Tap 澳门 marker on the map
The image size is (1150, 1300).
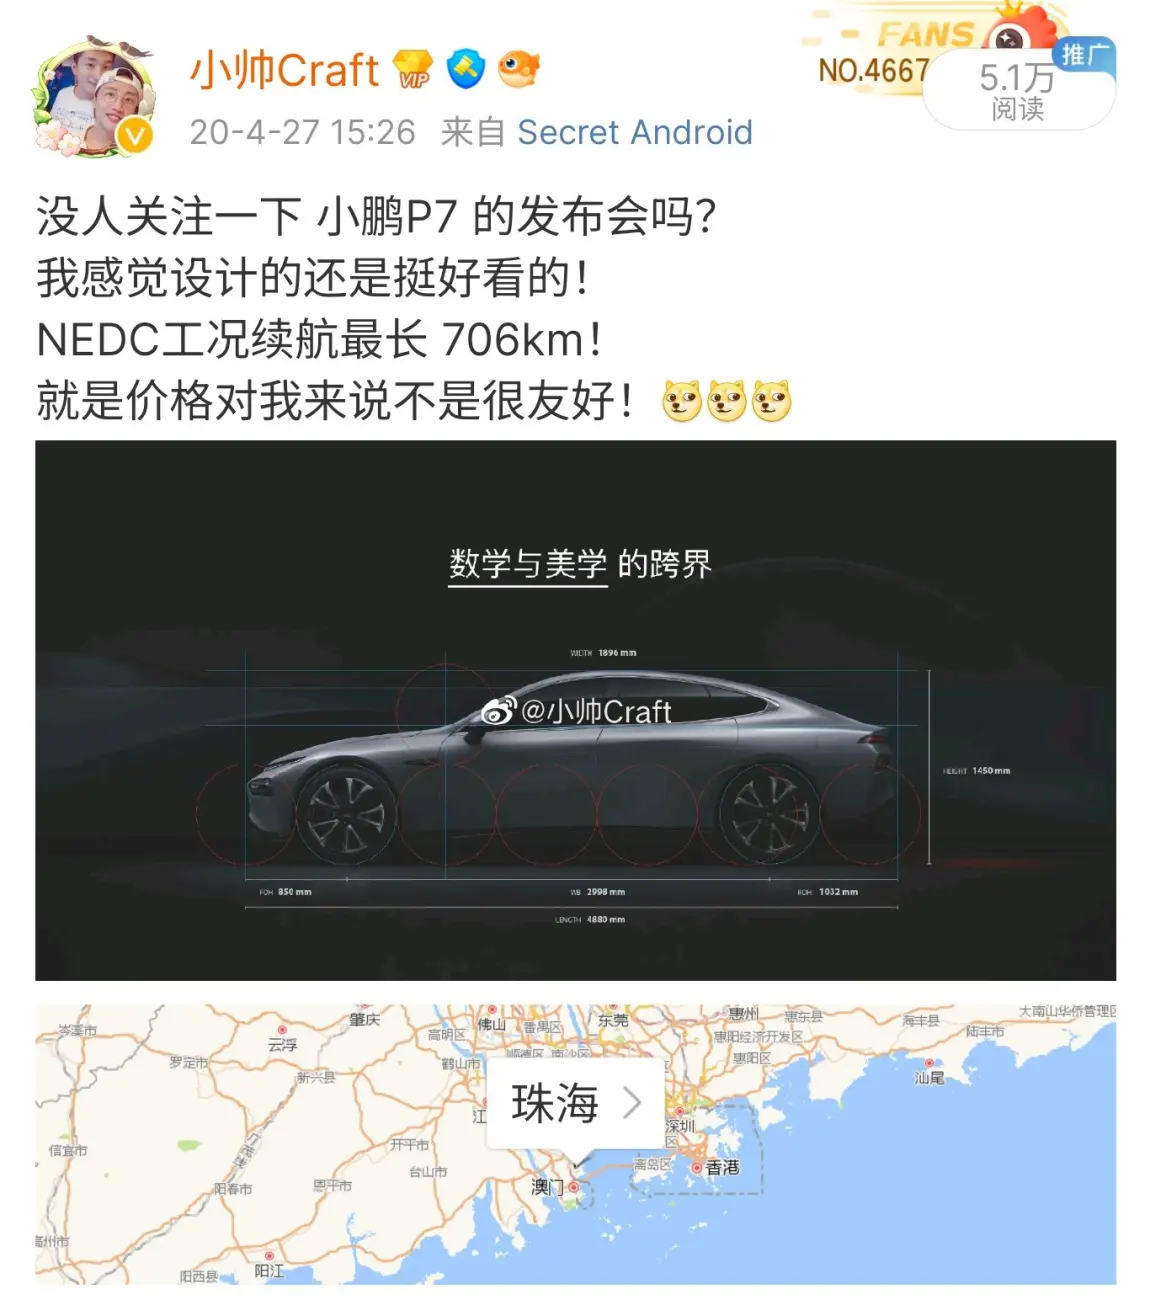(x=554, y=1187)
